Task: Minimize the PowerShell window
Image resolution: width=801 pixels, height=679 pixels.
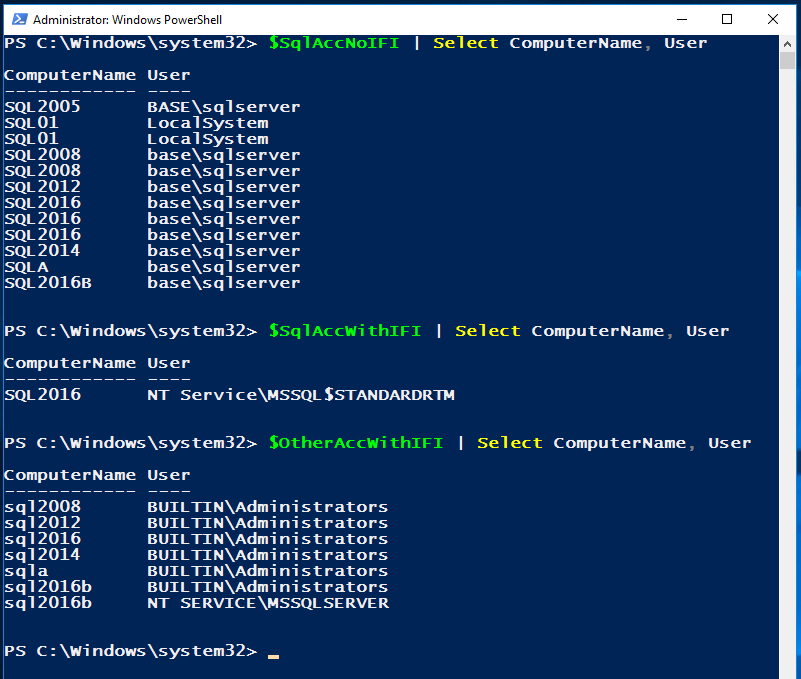Action: 681,19
